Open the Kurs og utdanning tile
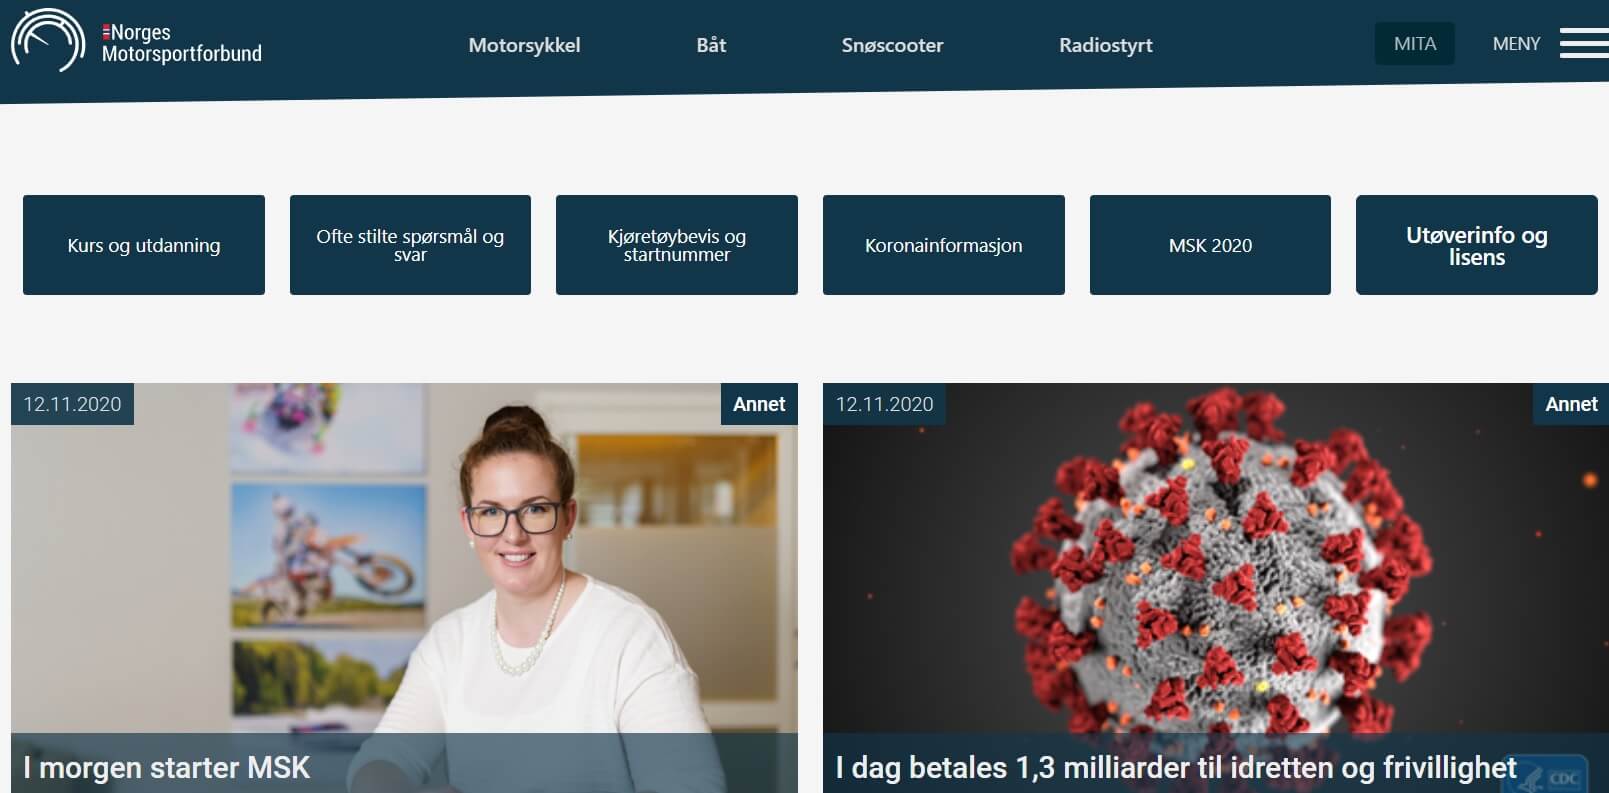This screenshot has width=1609, height=793. 144,245
